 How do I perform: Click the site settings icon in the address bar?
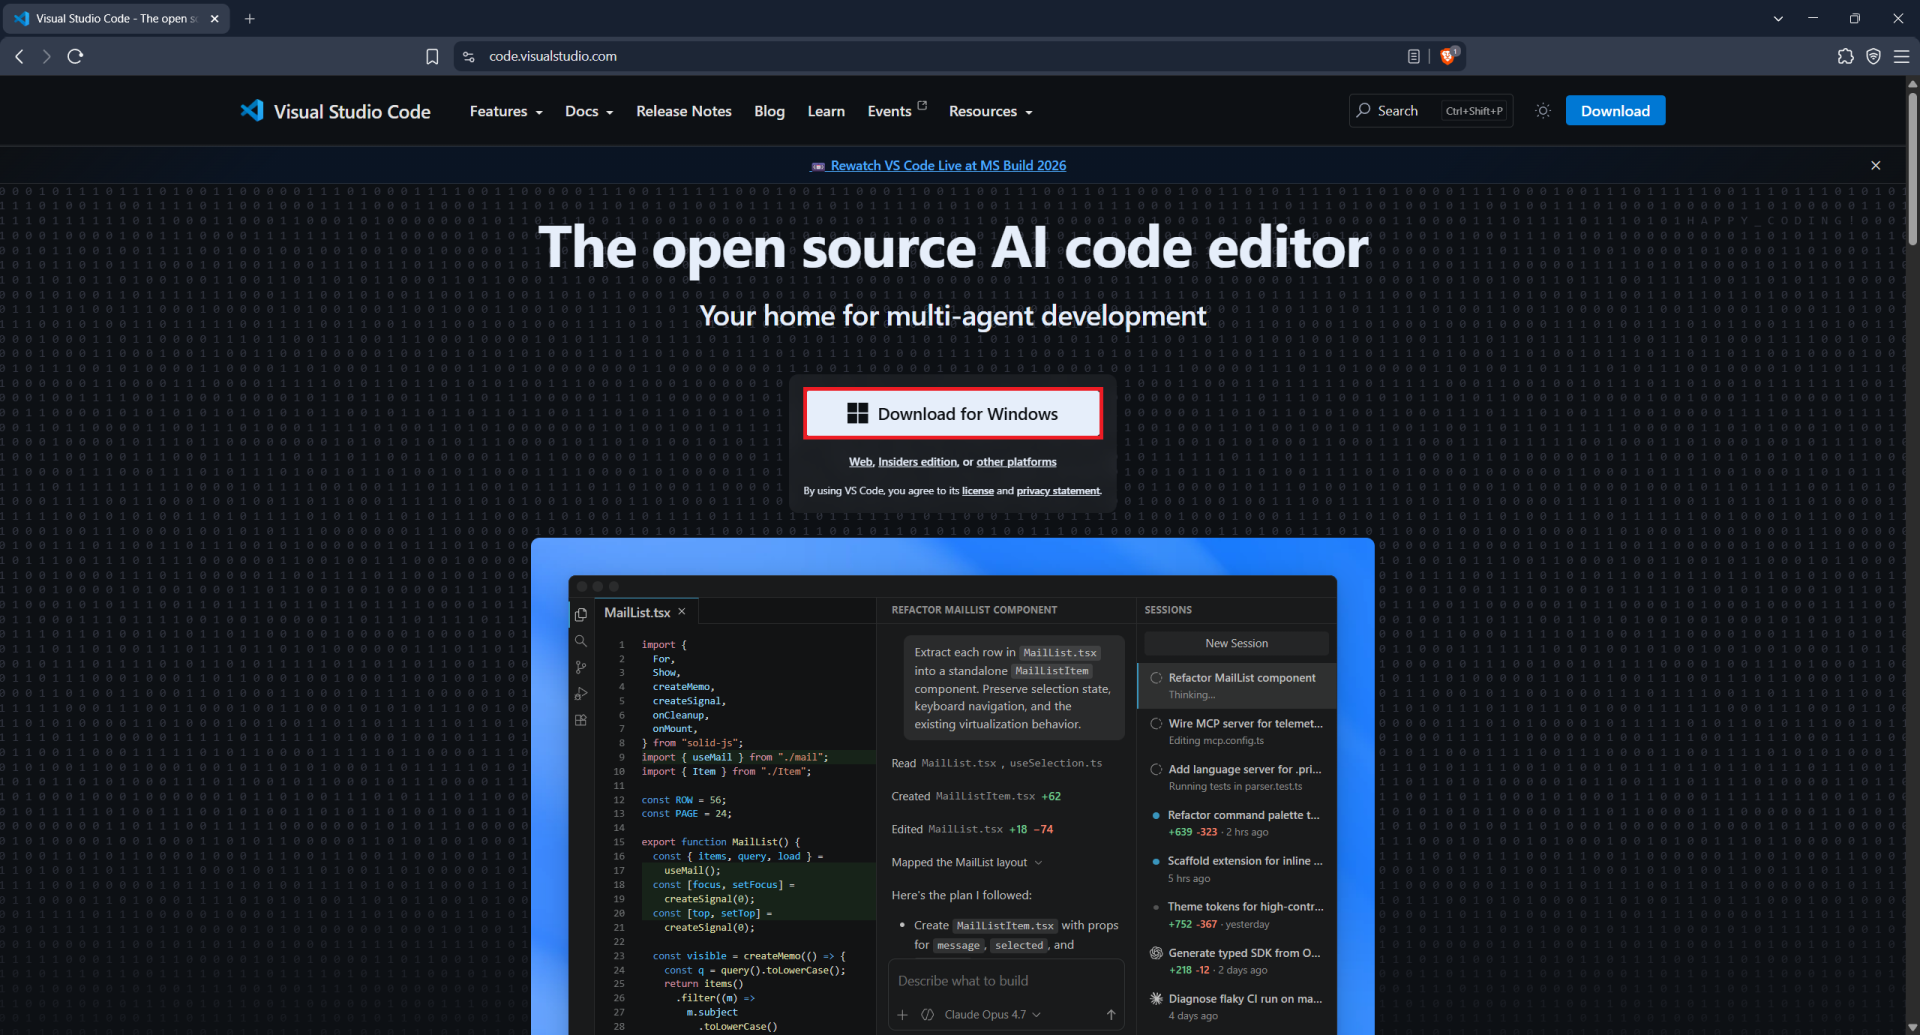(x=469, y=57)
